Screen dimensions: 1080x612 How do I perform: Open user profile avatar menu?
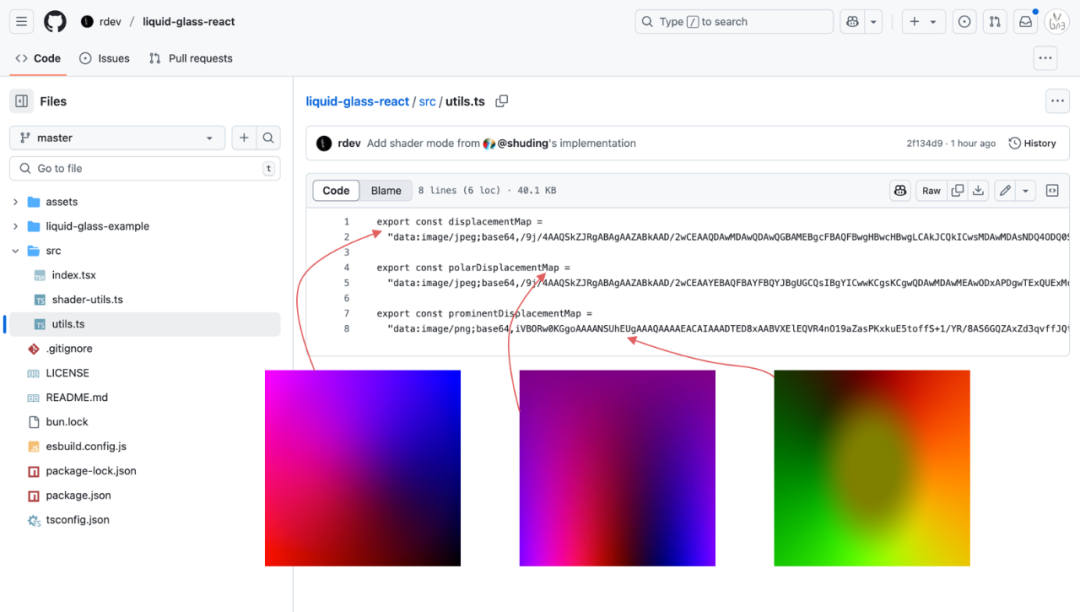1057,21
